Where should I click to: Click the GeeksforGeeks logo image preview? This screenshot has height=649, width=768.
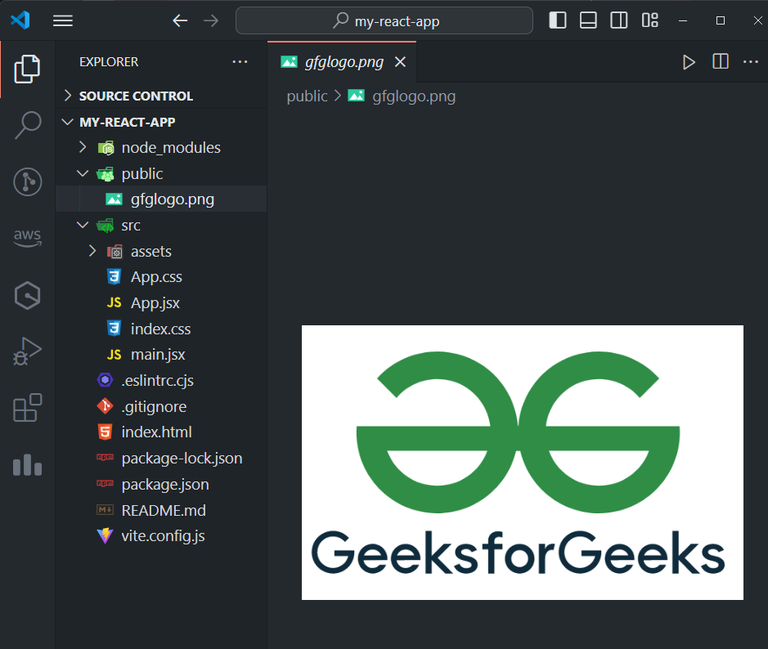522,462
